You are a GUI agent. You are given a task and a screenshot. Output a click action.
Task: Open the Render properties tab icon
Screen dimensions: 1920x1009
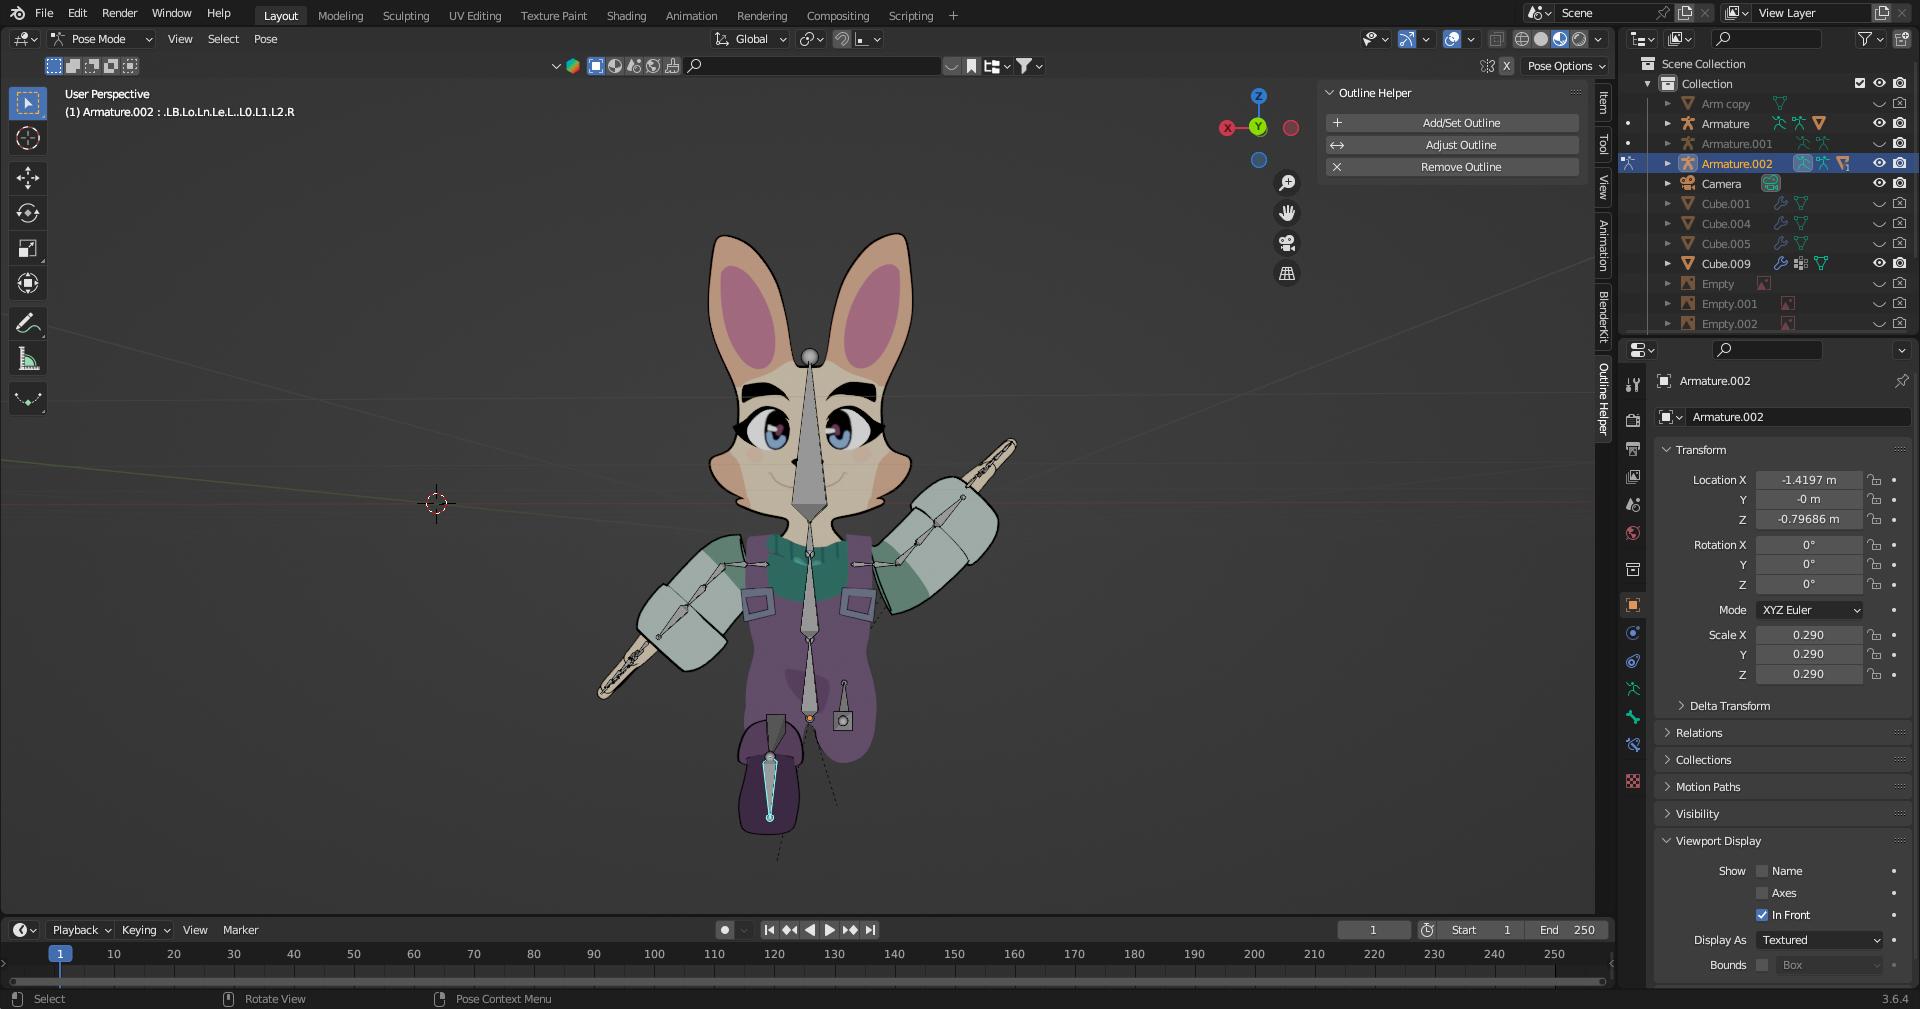tap(1633, 421)
